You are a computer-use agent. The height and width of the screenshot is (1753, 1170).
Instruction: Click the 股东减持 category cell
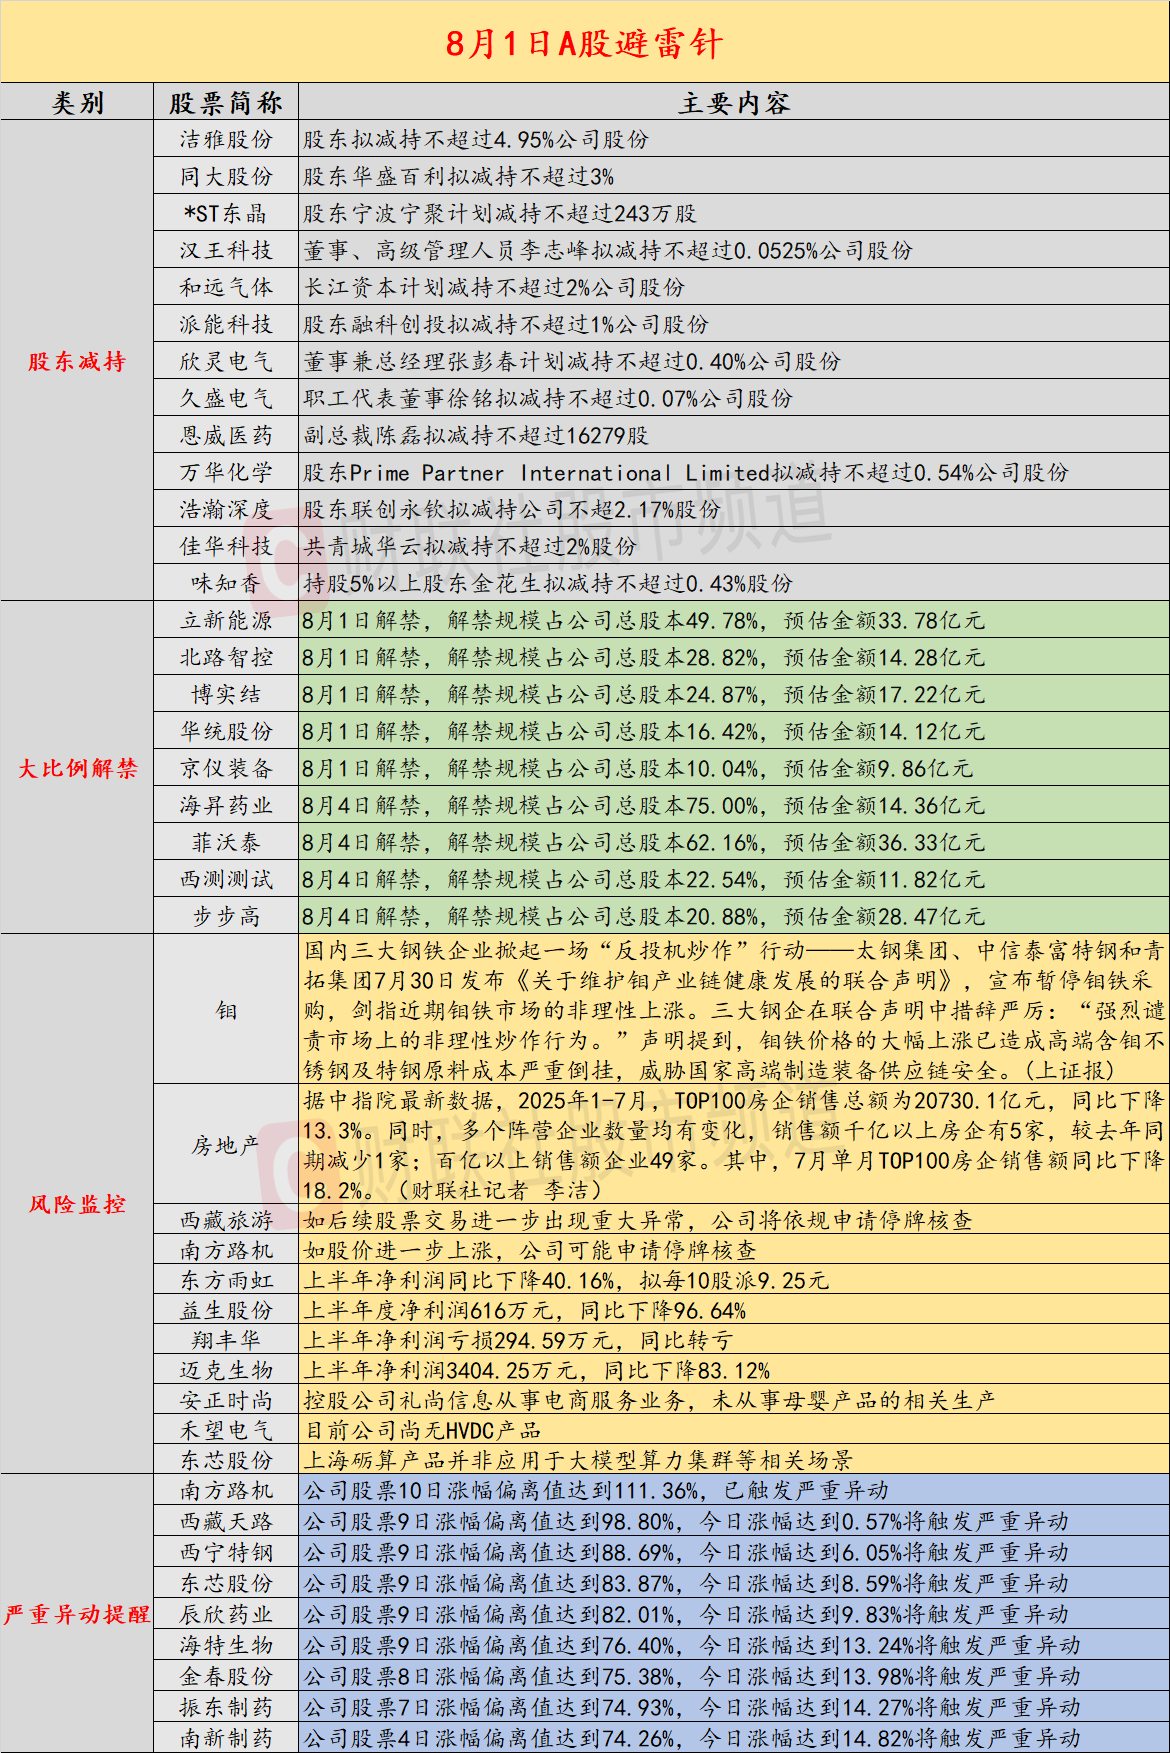(77, 361)
